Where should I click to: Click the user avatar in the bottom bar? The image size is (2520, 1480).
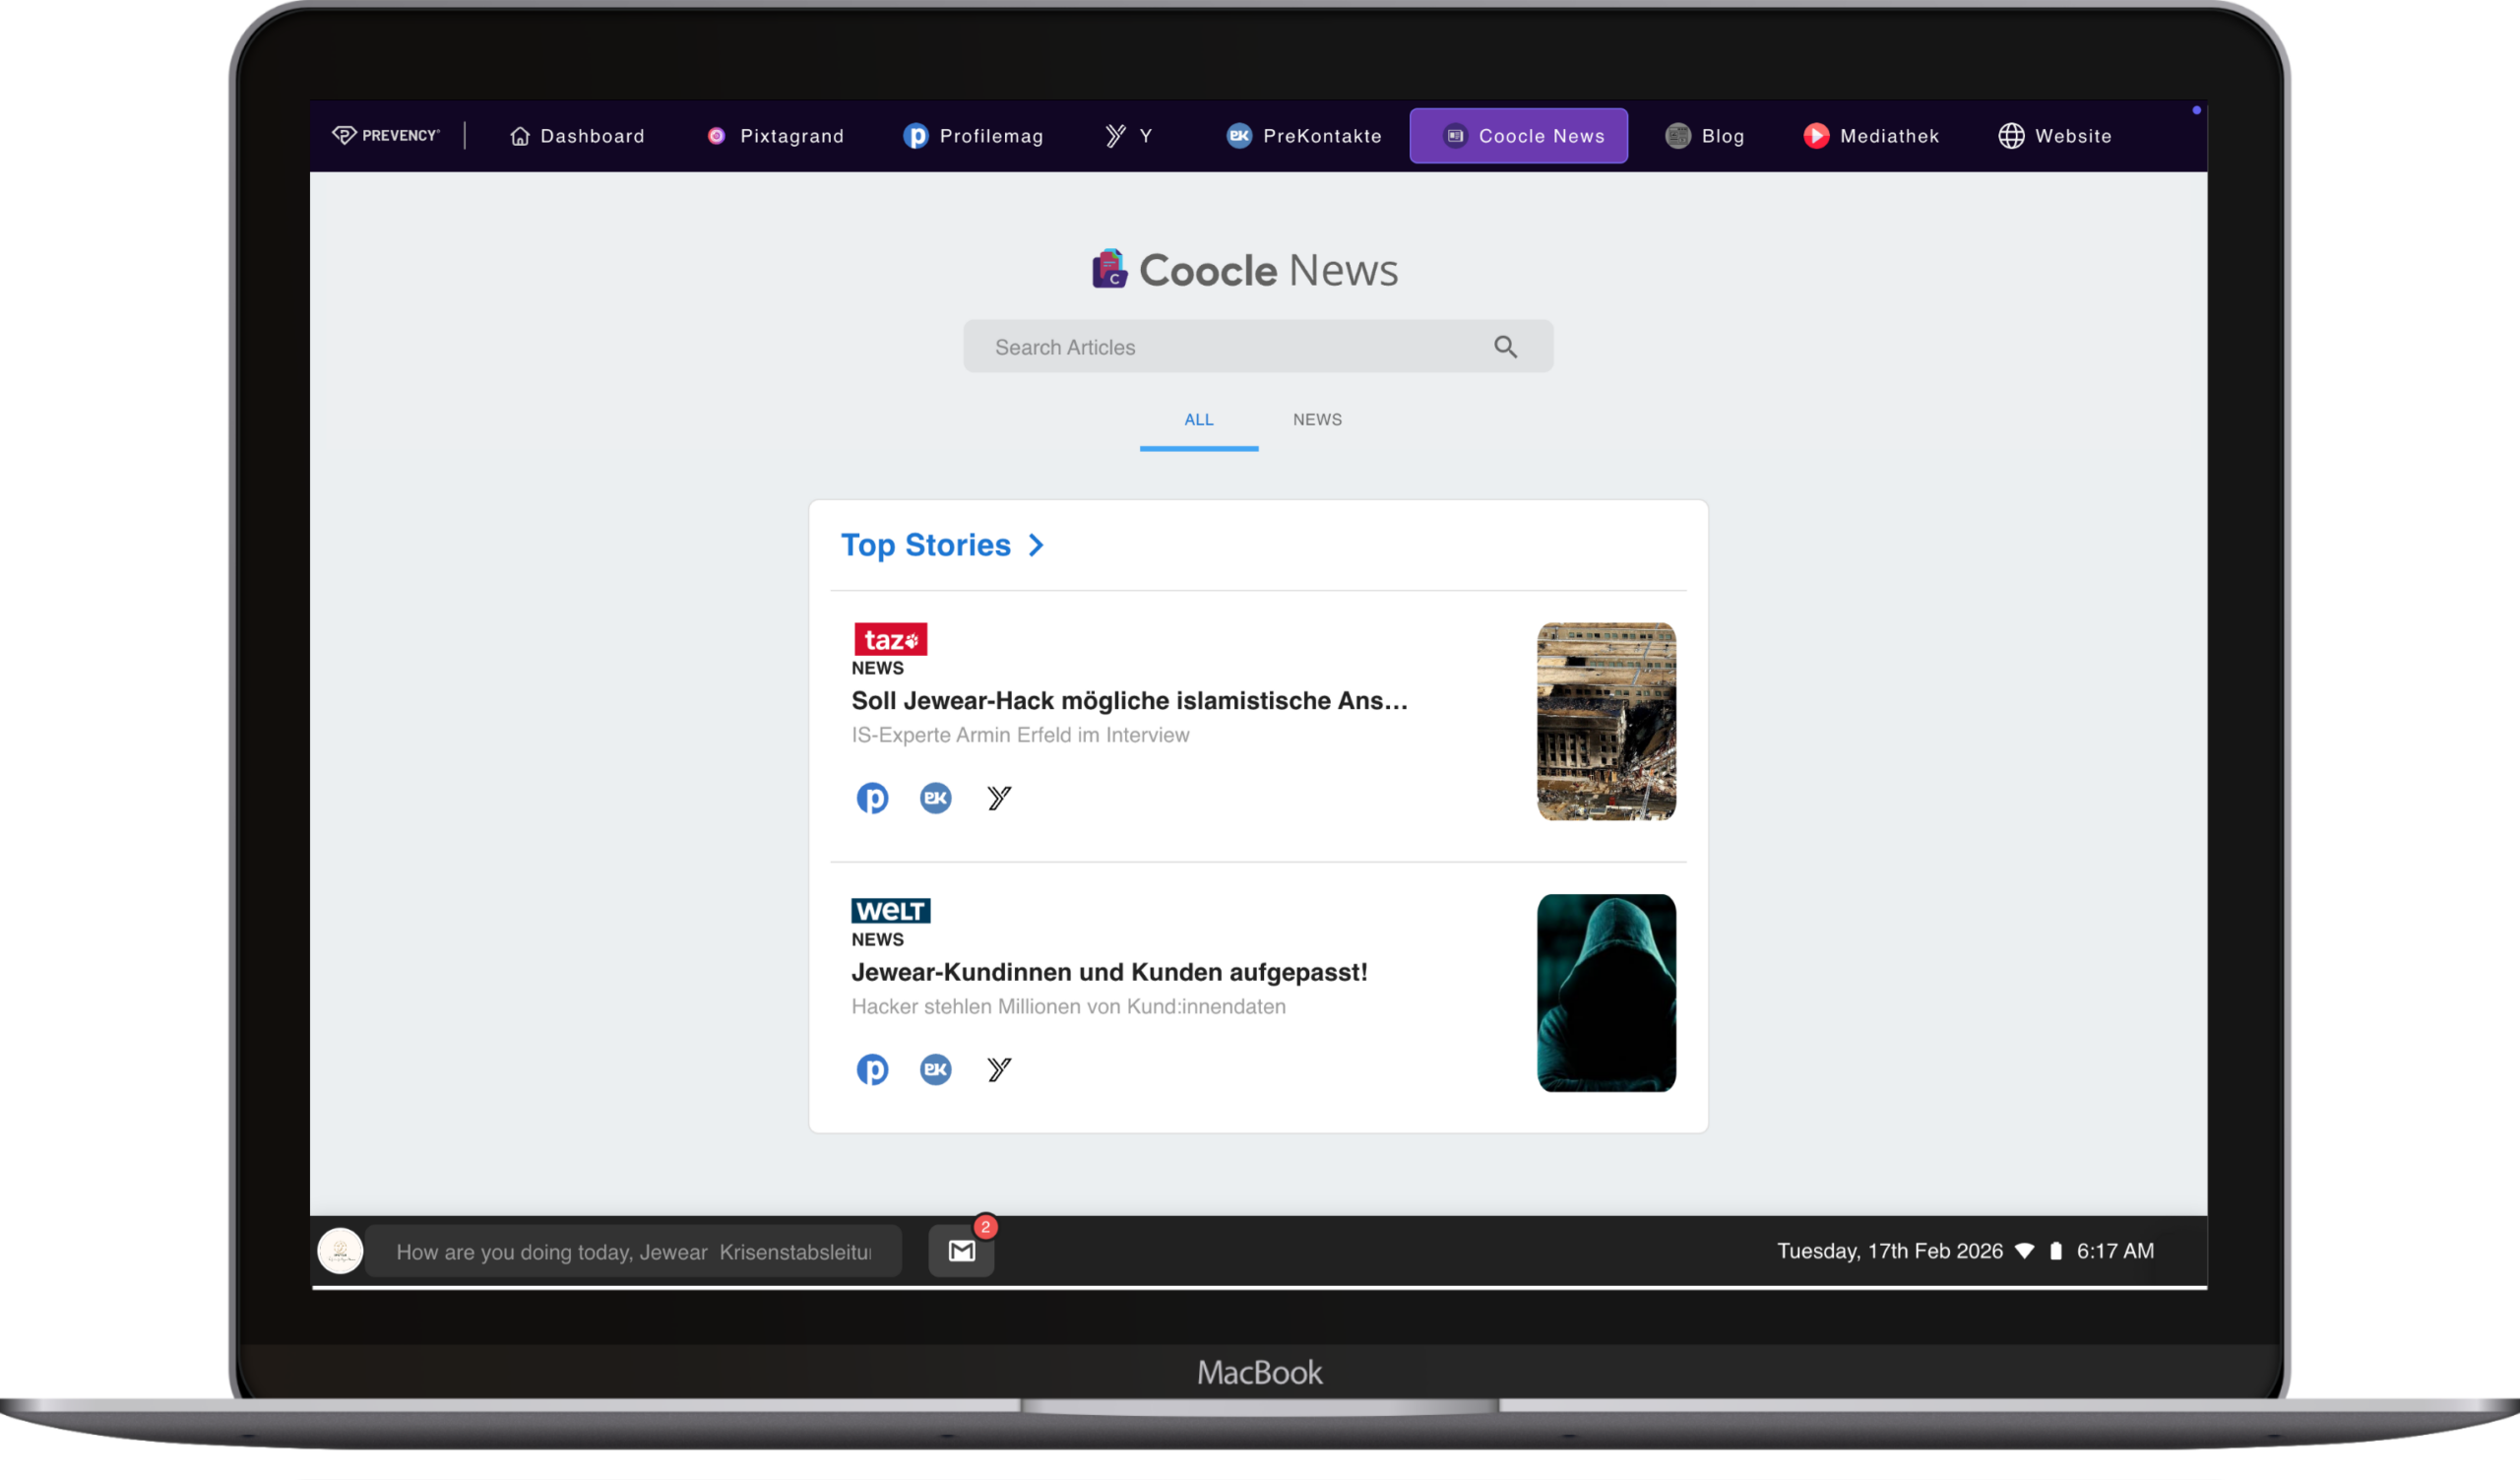(340, 1251)
